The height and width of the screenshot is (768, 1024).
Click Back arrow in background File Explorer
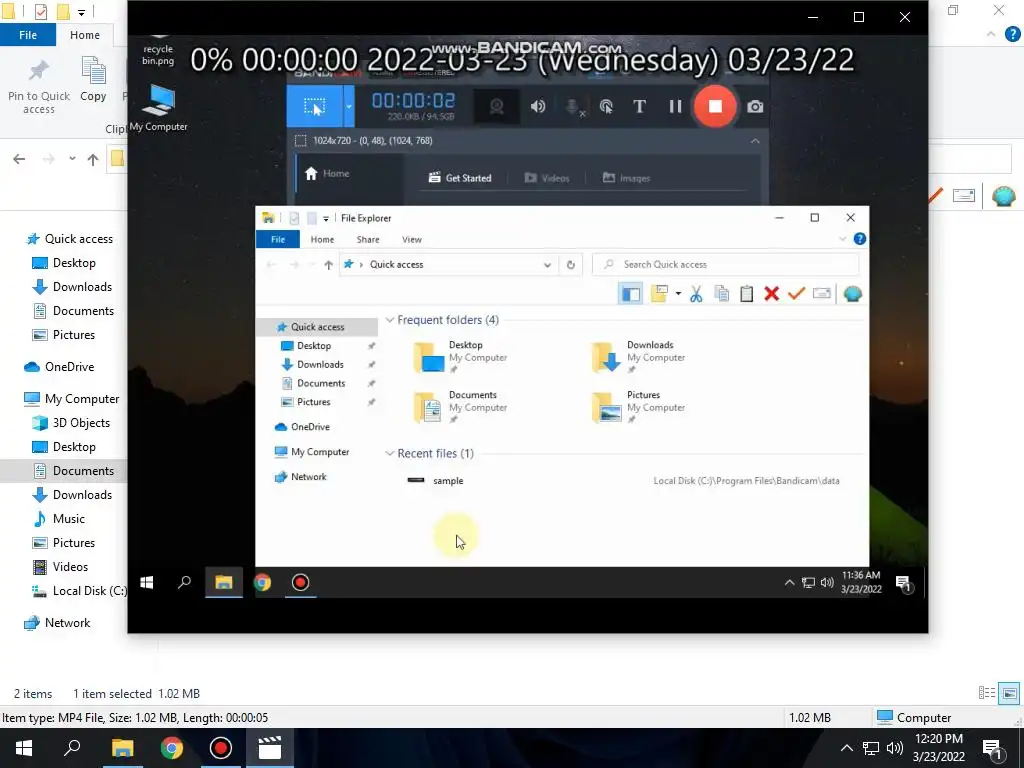click(19, 159)
